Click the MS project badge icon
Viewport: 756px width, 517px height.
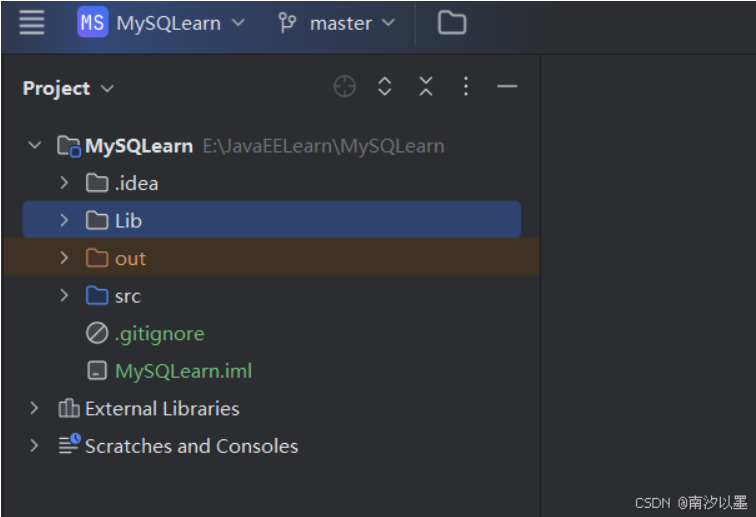click(x=92, y=23)
